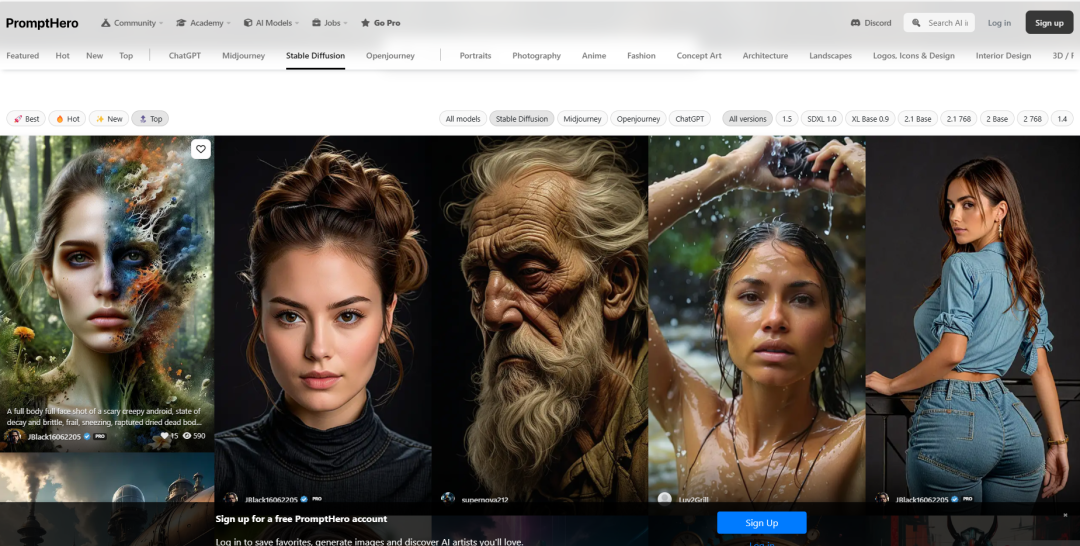
Task: Toggle the Best sort pill
Action: click(x=26, y=118)
